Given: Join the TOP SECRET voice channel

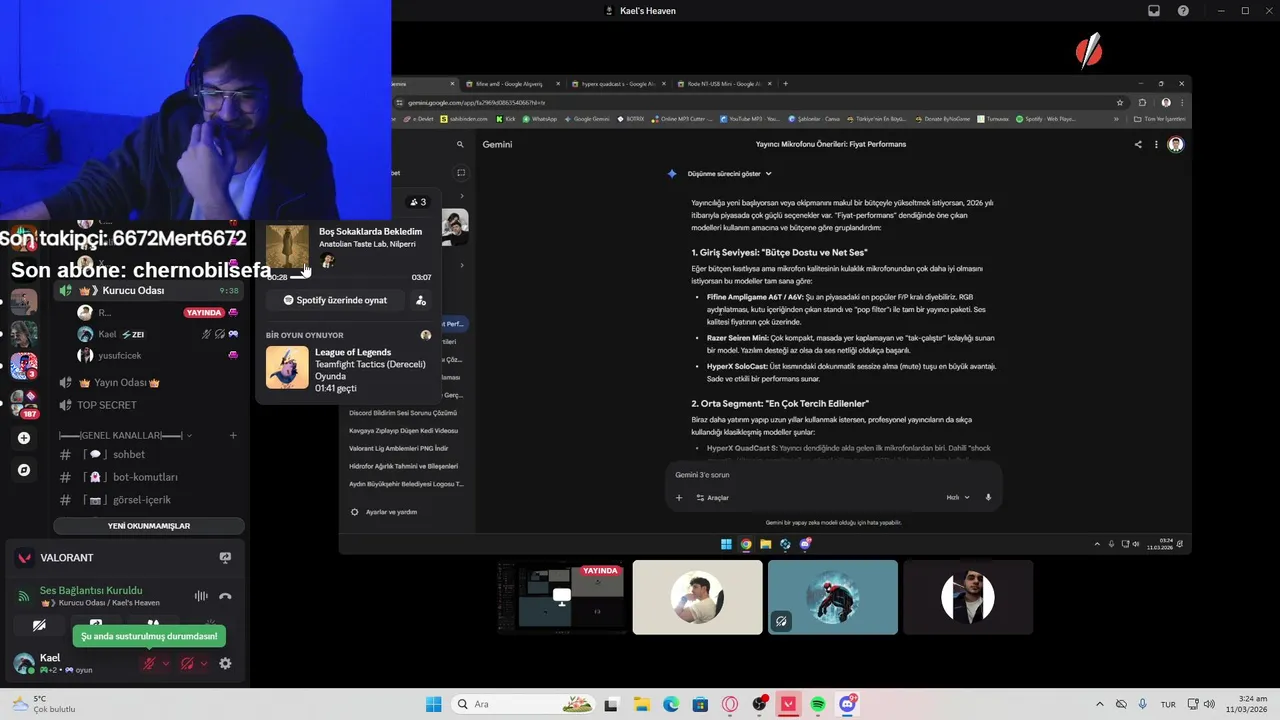Looking at the screenshot, I should pos(150,405).
